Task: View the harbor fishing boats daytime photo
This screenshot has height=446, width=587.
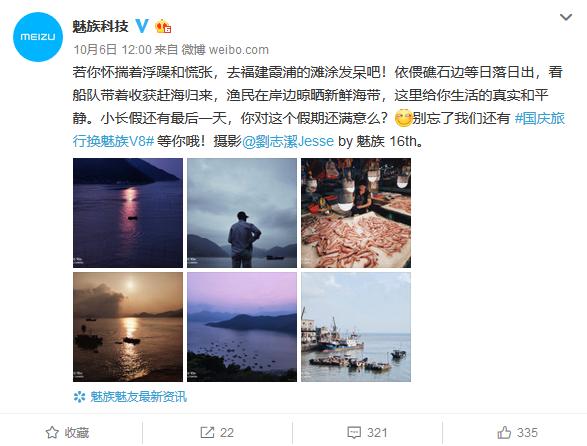Action: 356,327
